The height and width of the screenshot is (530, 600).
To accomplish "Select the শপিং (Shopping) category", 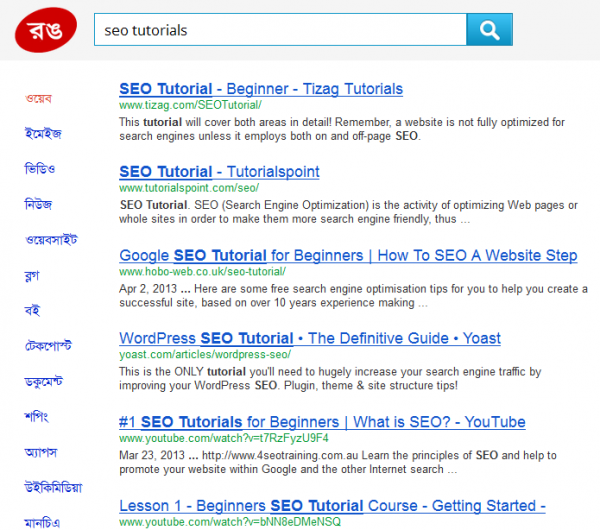I will pos(36,416).
